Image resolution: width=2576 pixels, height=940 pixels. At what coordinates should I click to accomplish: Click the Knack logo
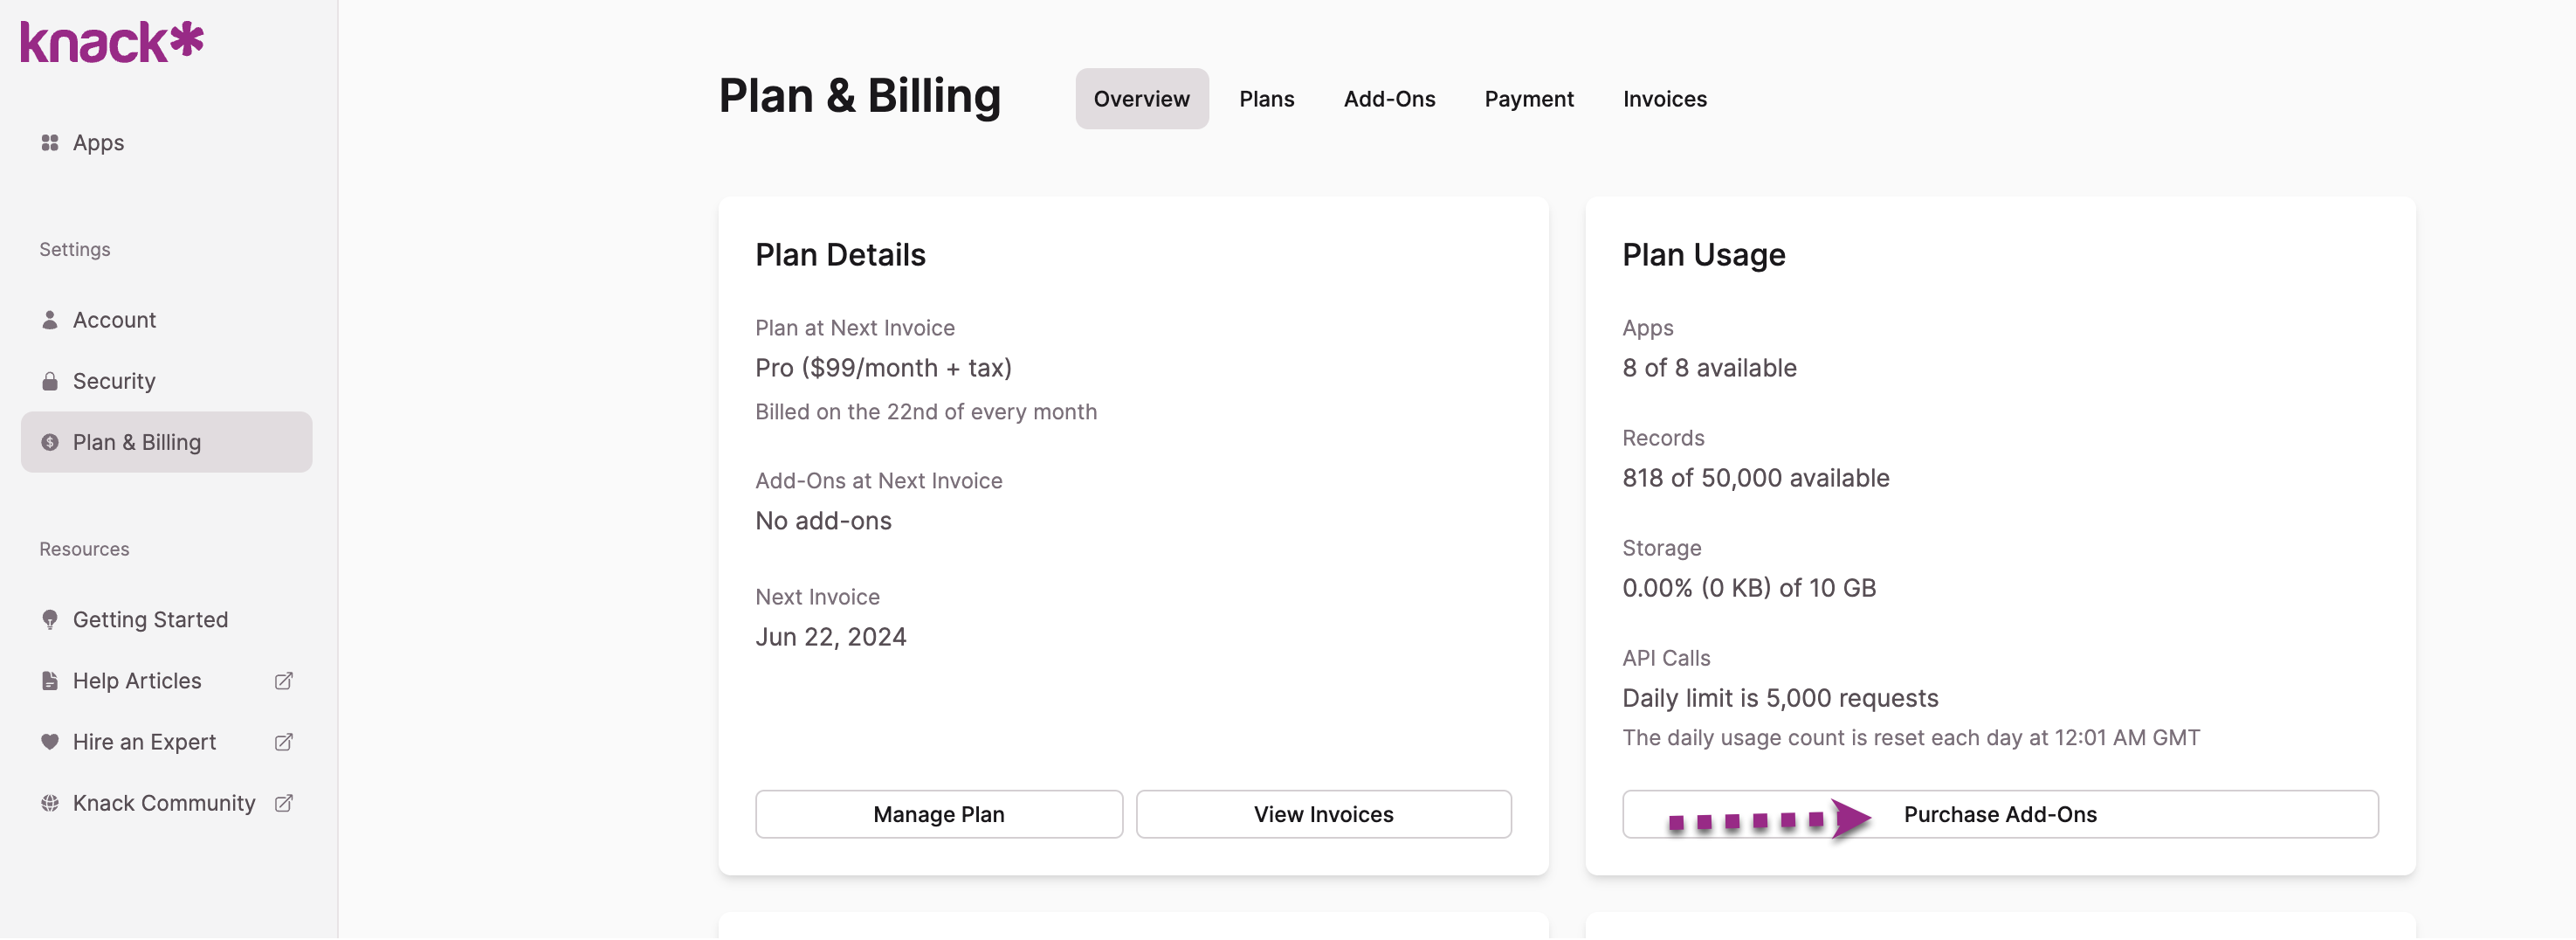pyautogui.click(x=112, y=41)
